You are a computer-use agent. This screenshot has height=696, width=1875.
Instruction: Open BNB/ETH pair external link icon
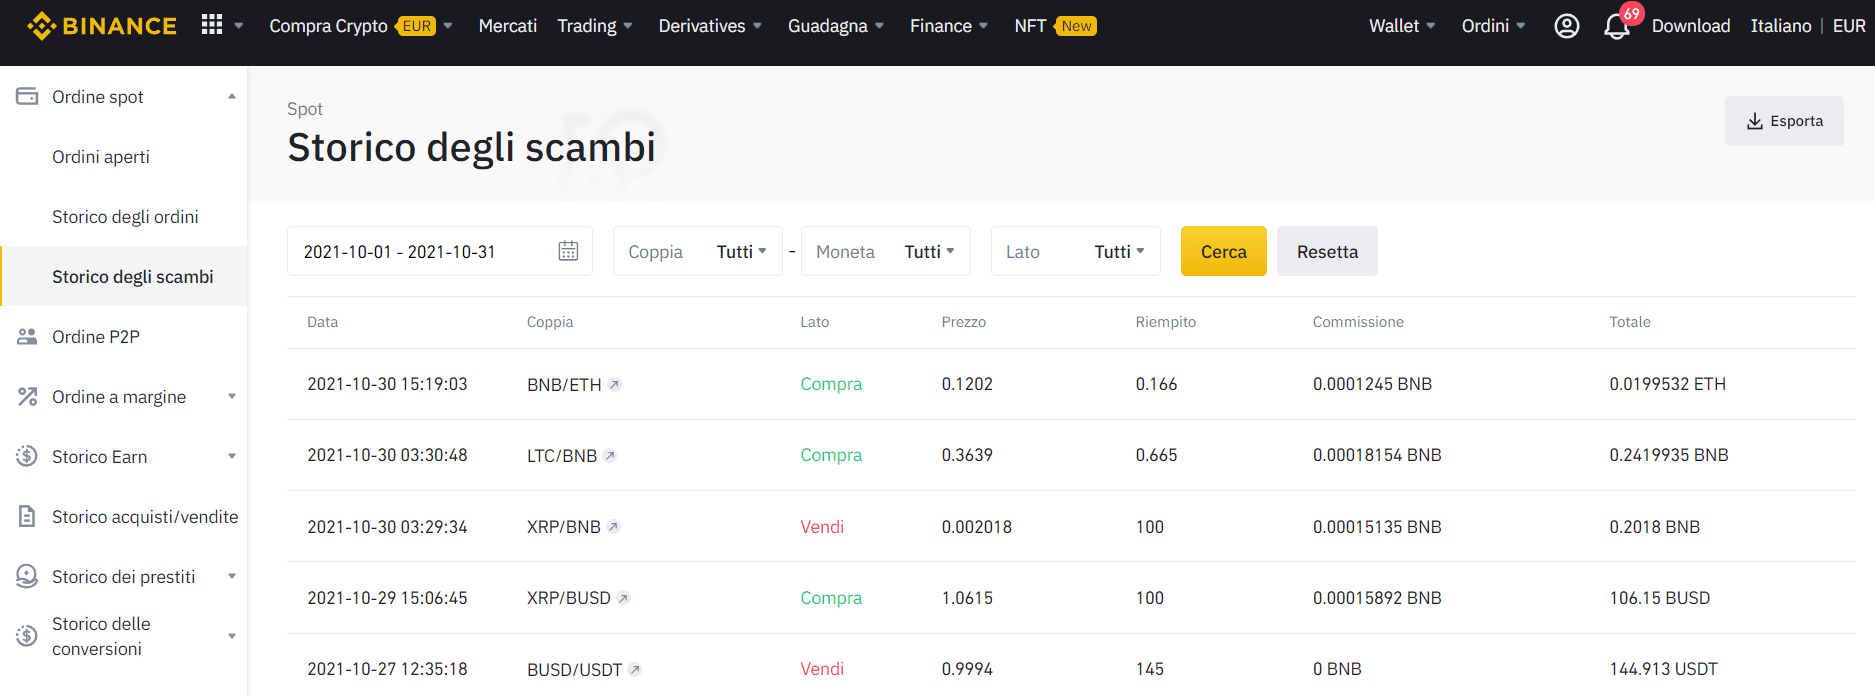click(615, 385)
